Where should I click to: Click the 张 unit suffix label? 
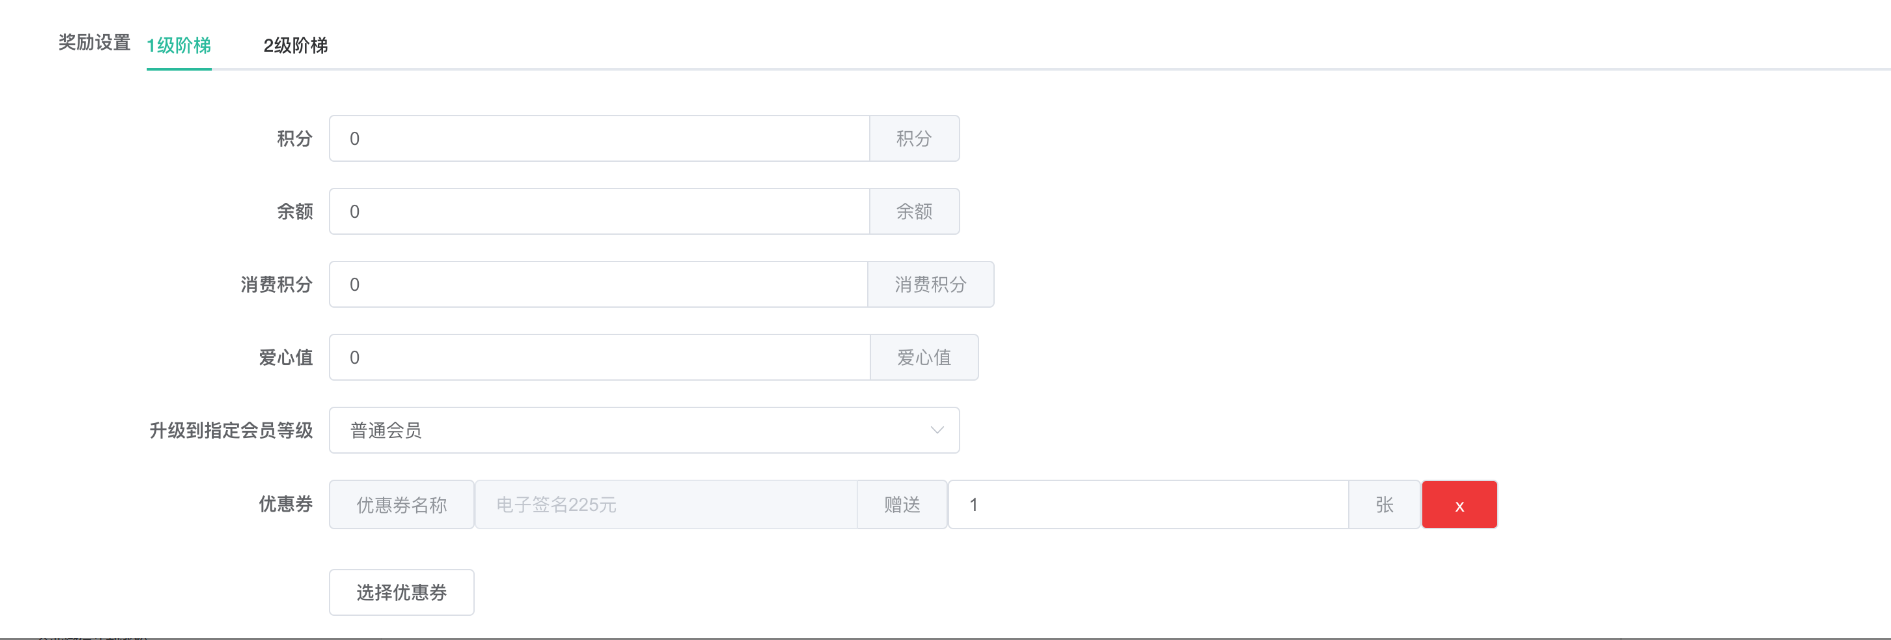click(x=1384, y=505)
